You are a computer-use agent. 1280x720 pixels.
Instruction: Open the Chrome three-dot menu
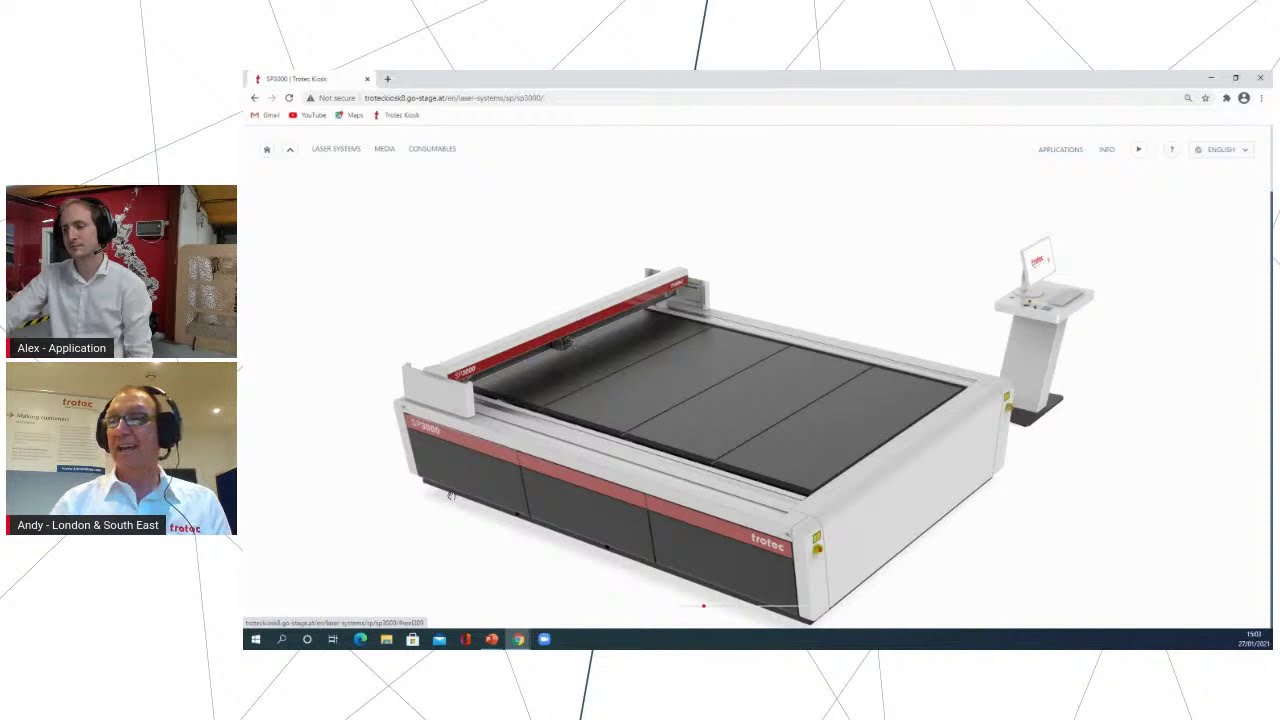1261,98
